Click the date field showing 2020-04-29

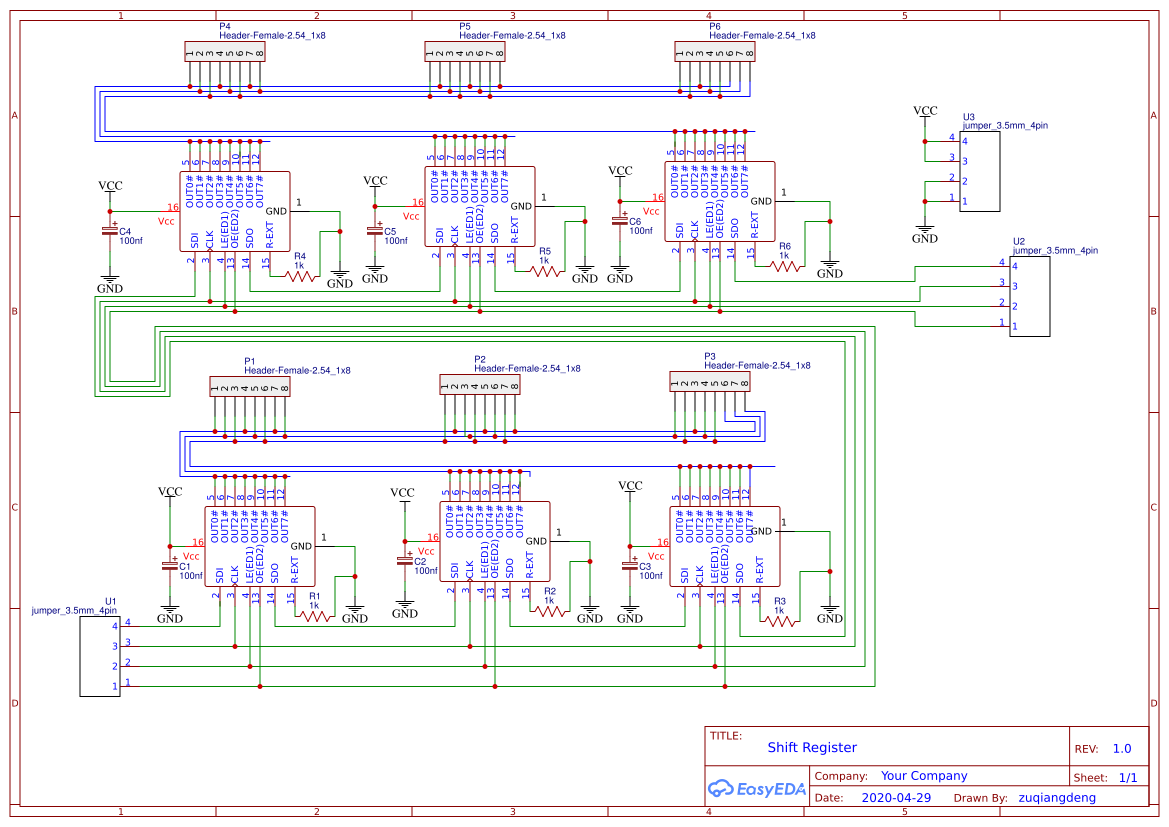click(897, 797)
